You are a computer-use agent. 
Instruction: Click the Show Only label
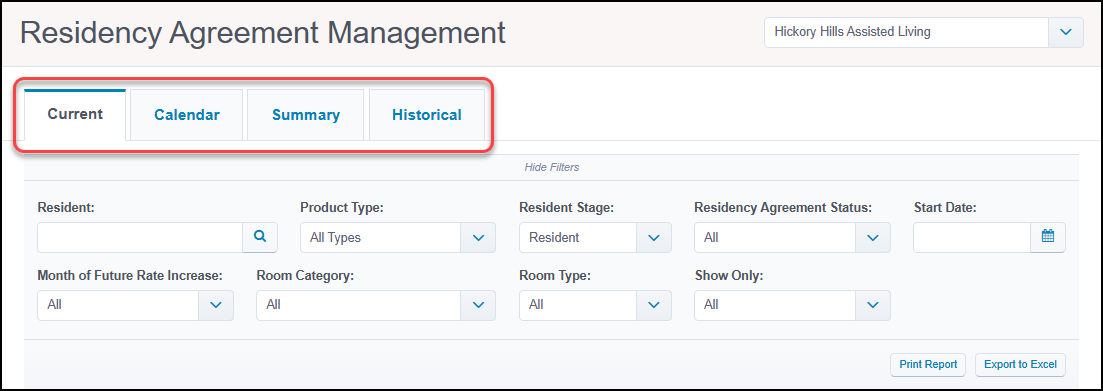pos(728,276)
